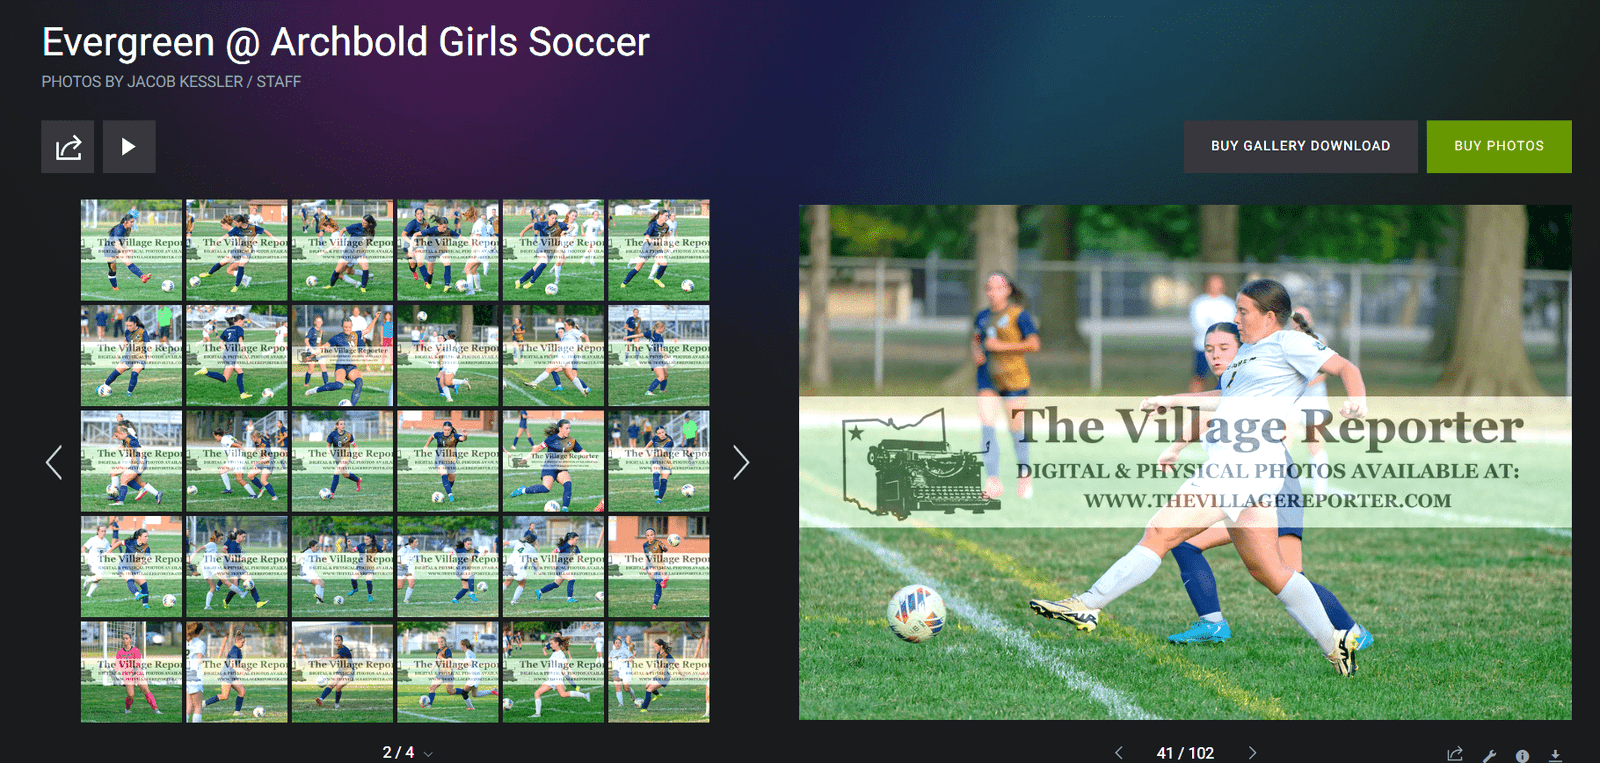This screenshot has width=1600, height=763.
Task: Select the first thumbnail in the top row
Action: click(x=131, y=250)
